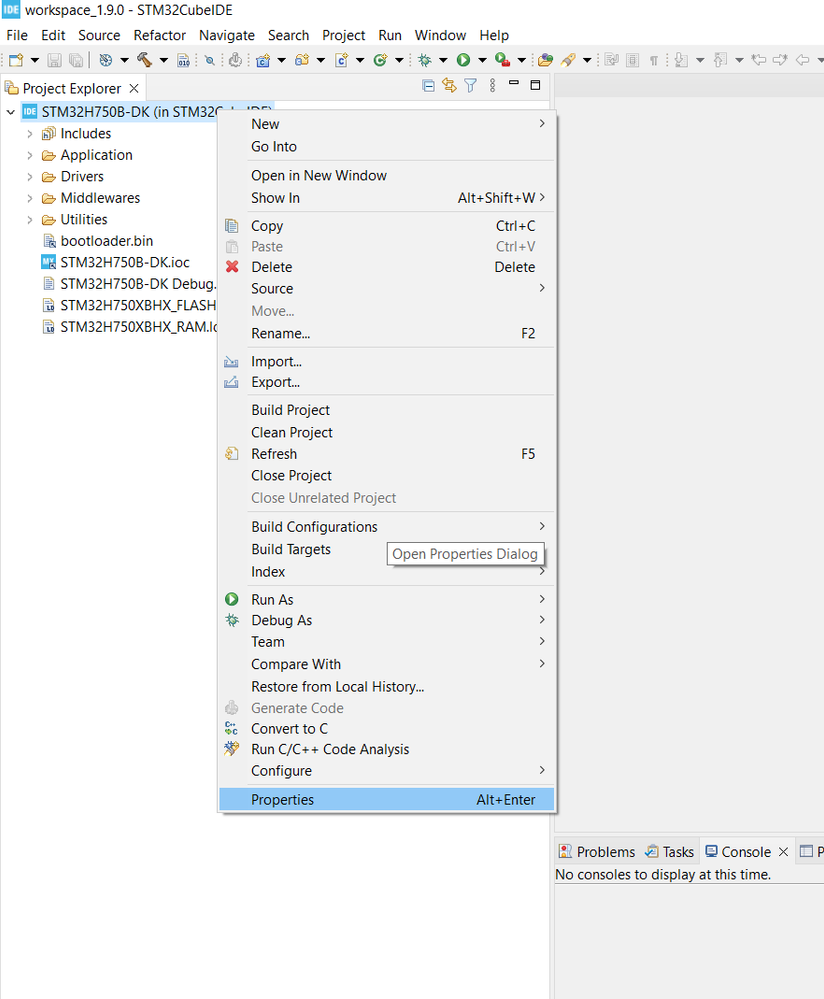Close the Console tab
The image size is (824, 999).
(x=784, y=852)
